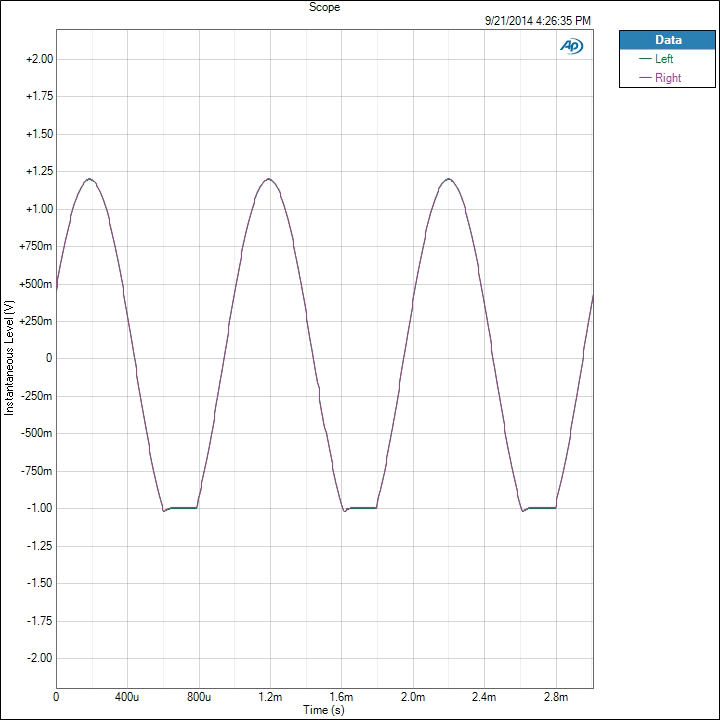
Task: Click the +500m Y-axis tick label
Action: tap(36, 284)
